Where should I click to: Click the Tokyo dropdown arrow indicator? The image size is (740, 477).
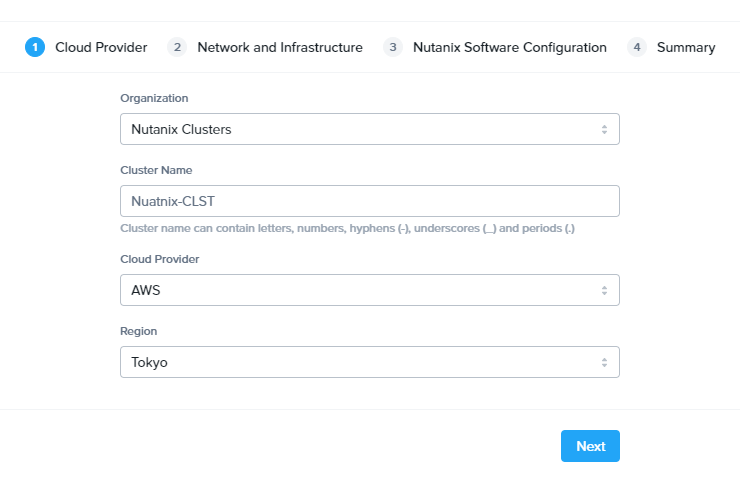coord(604,362)
